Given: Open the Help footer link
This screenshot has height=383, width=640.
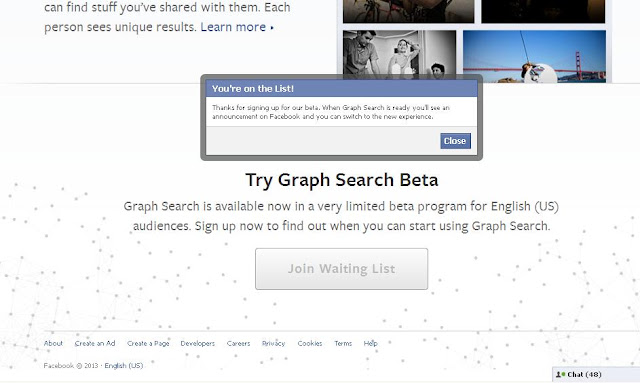Looking at the screenshot, I should click(371, 343).
